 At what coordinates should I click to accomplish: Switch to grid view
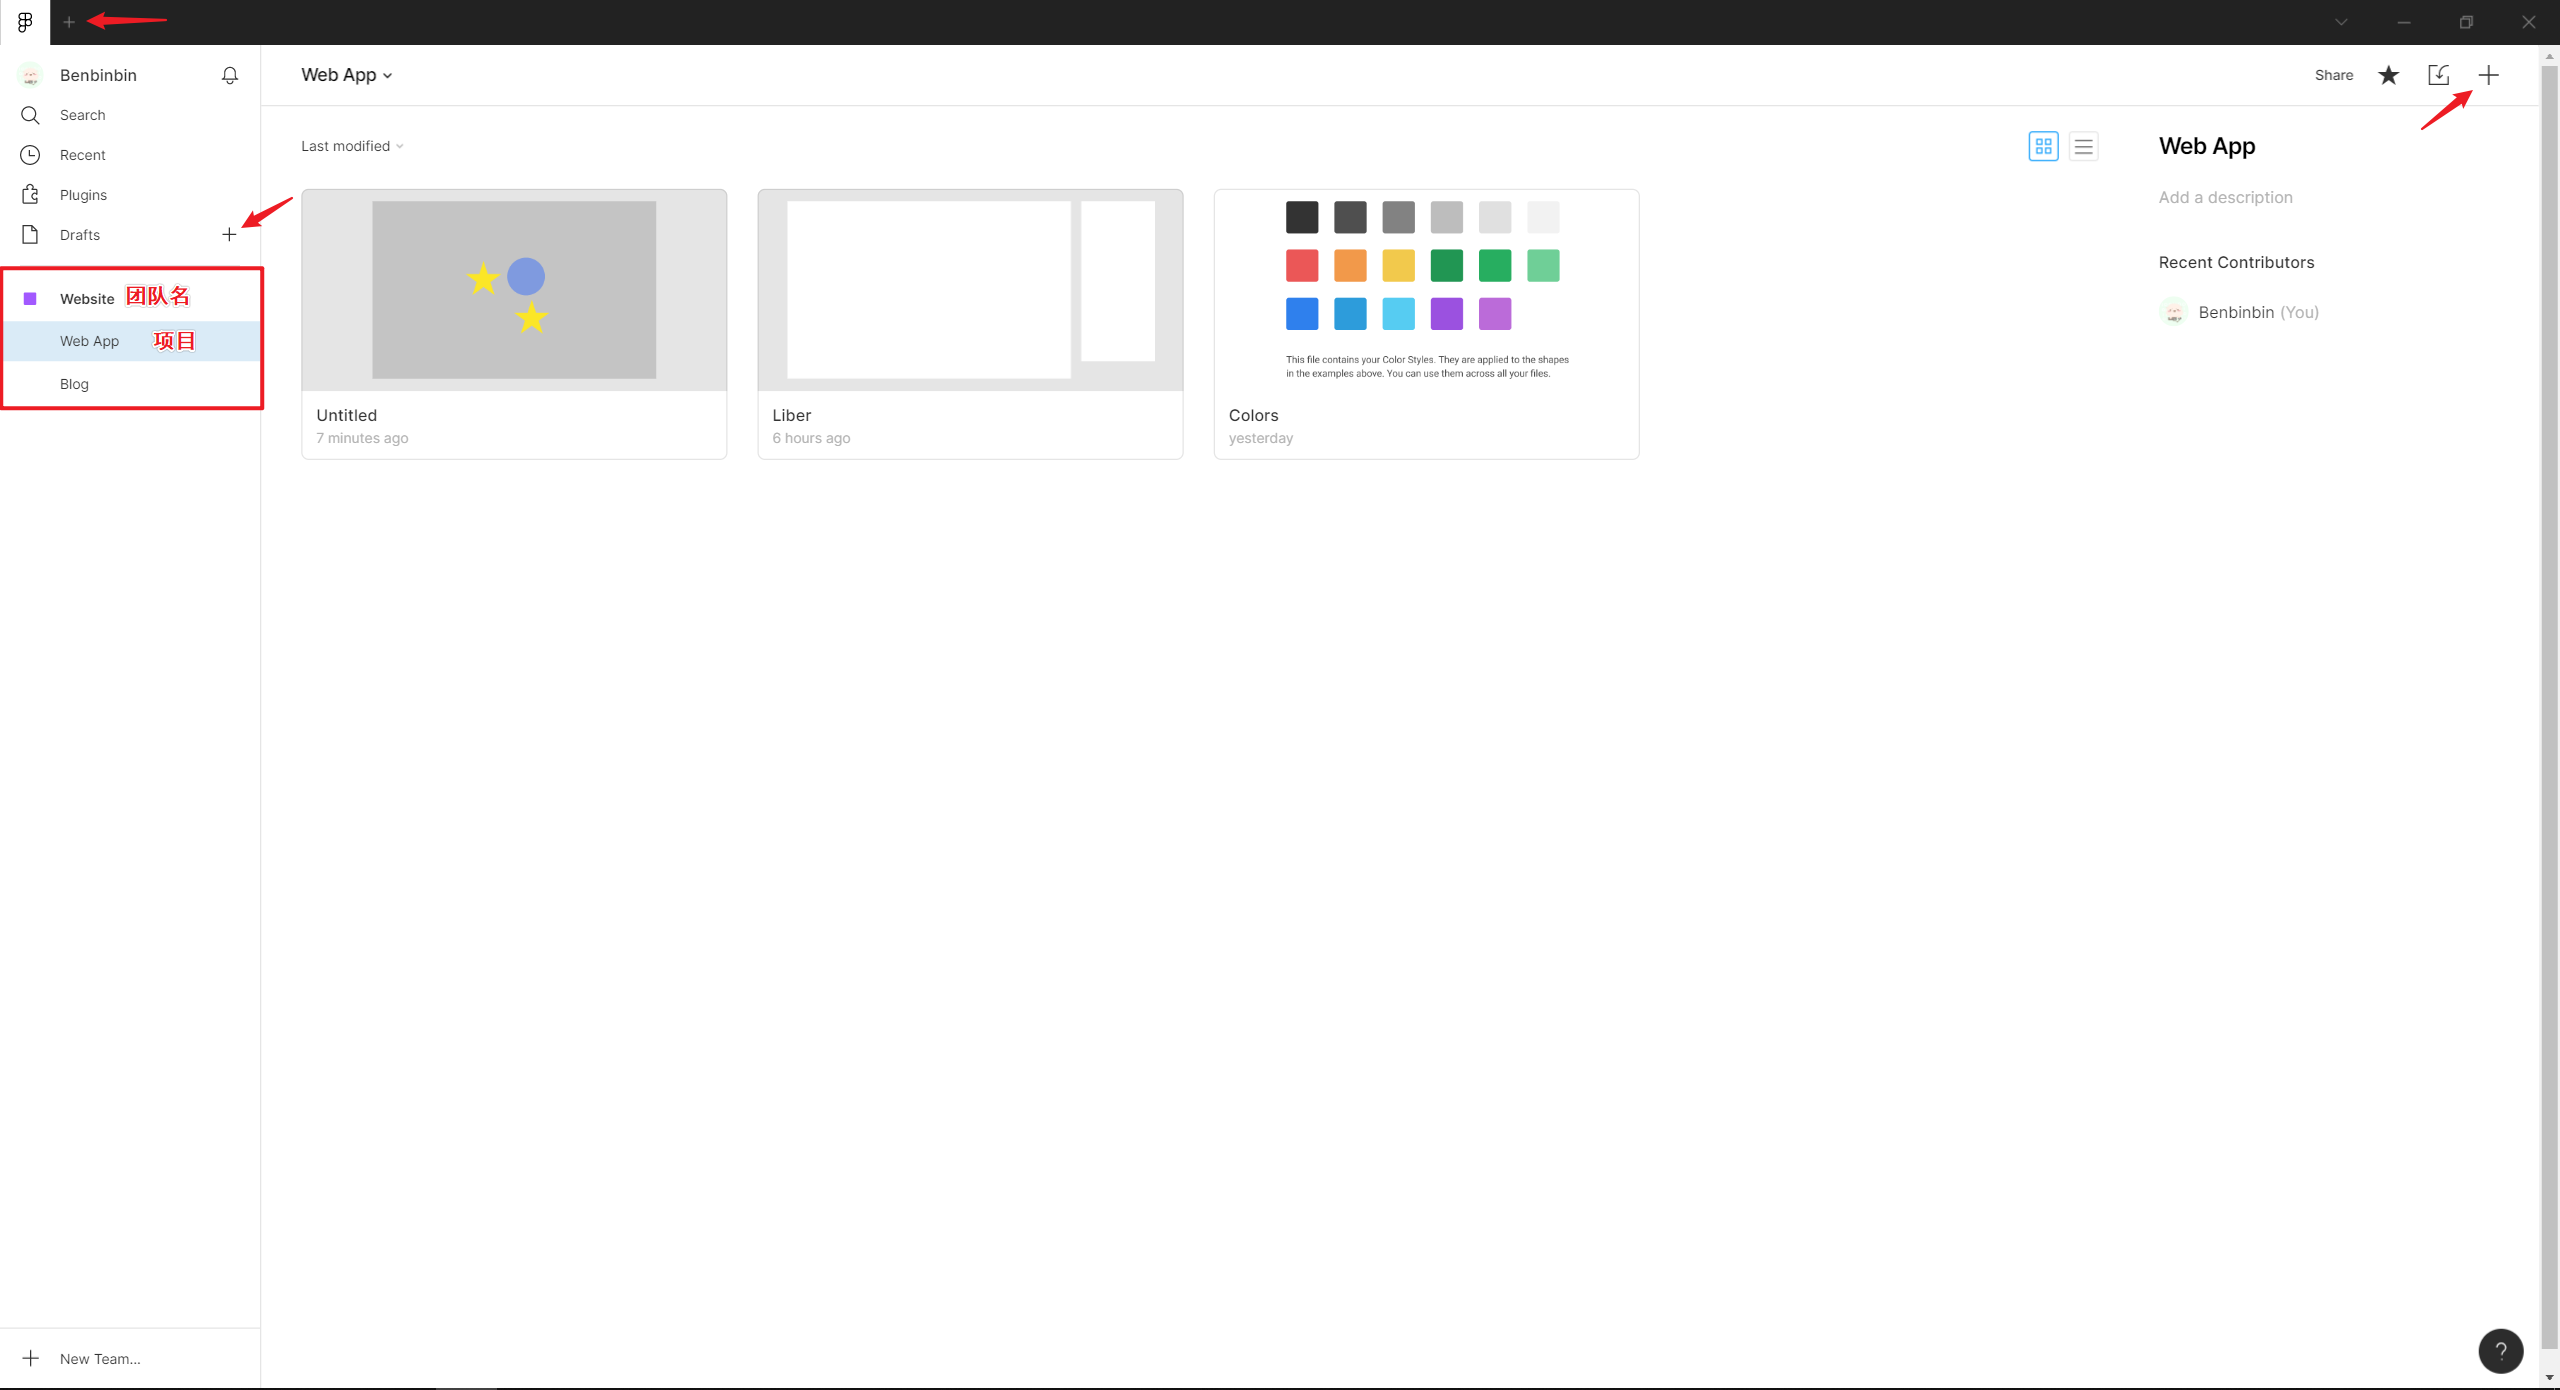(2043, 146)
